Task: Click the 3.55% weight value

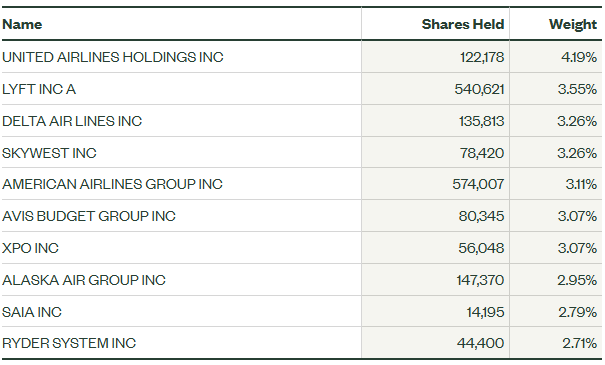Action: pos(577,89)
